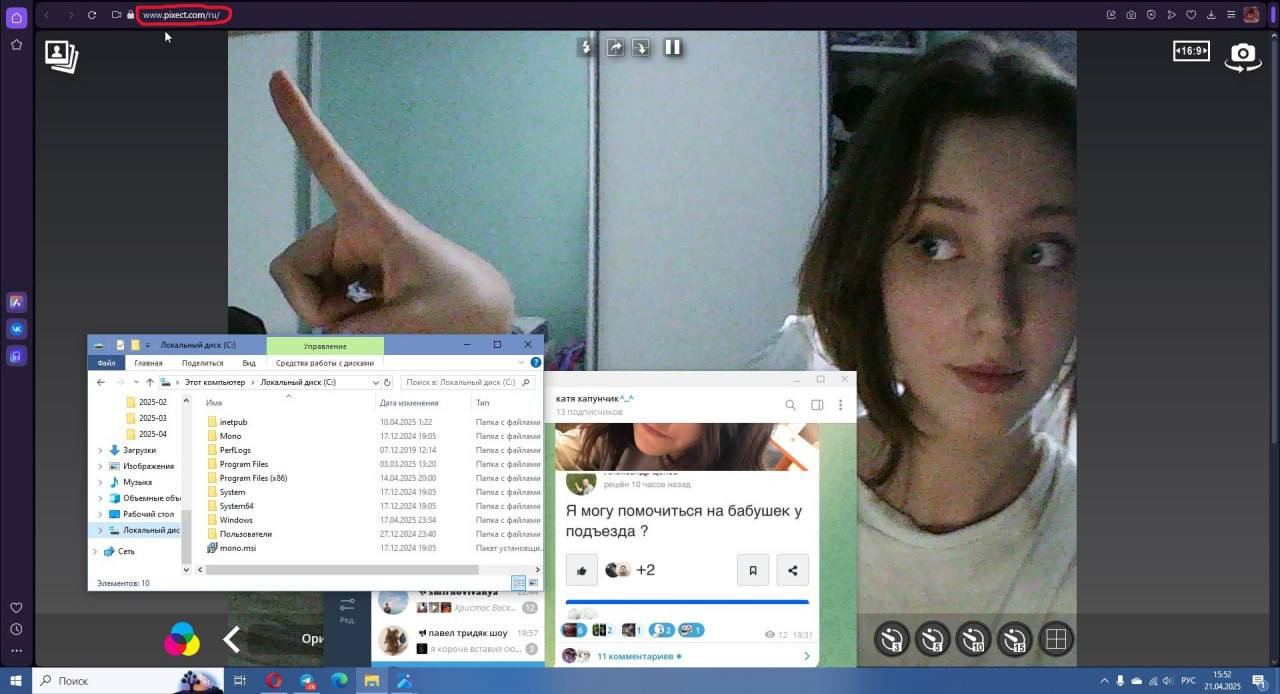The image size is (1280, 694).
Task: Click the Windows taskbar Поиск box
Action: coord(128,681)
